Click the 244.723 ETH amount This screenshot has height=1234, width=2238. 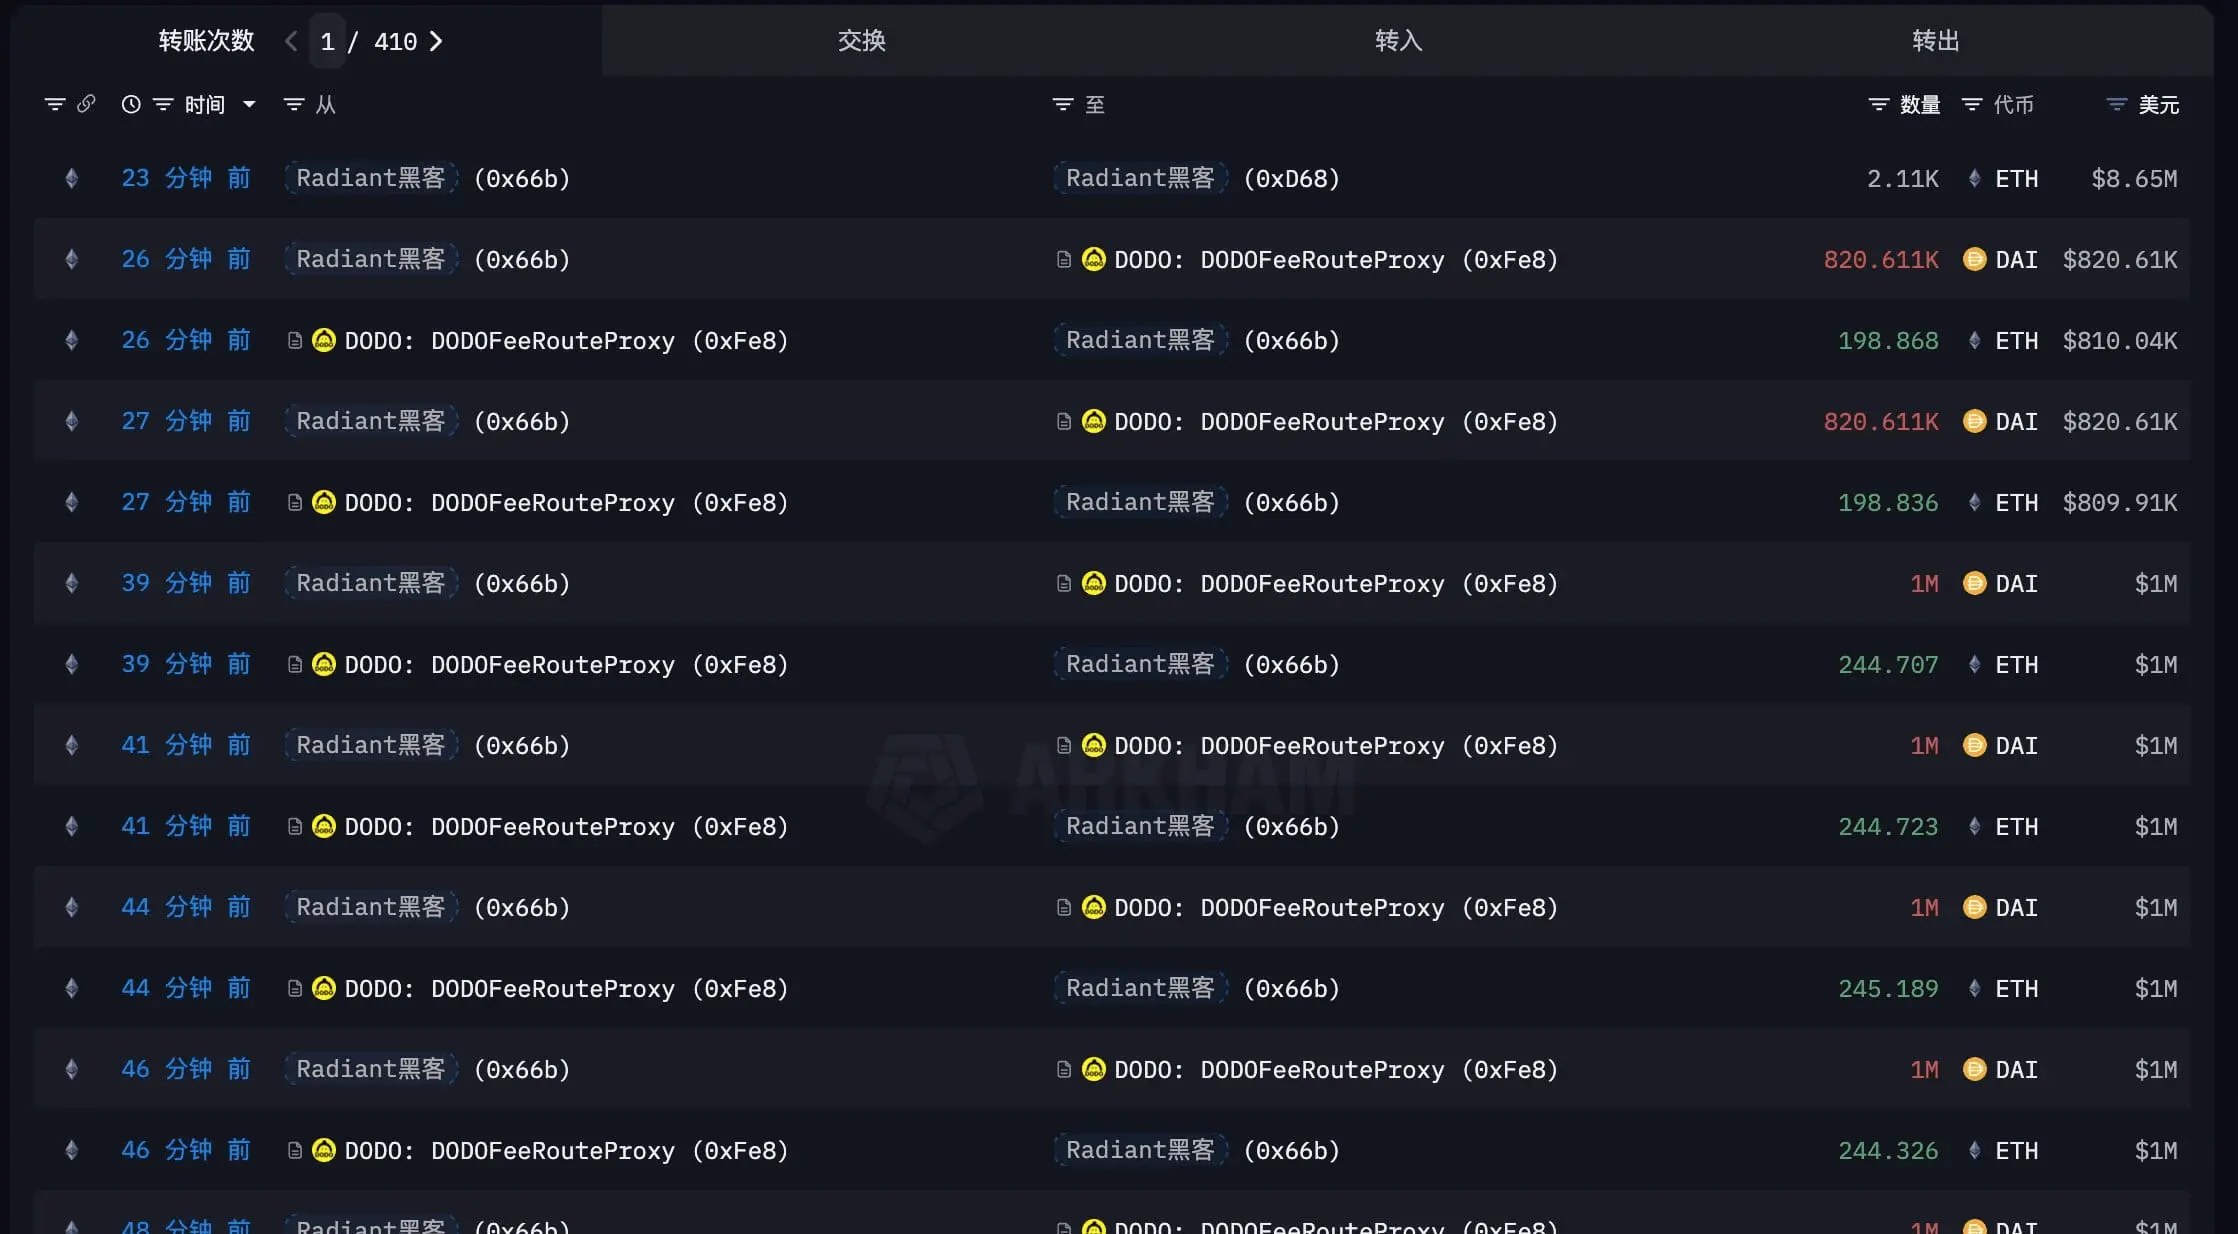[1888, 826]
